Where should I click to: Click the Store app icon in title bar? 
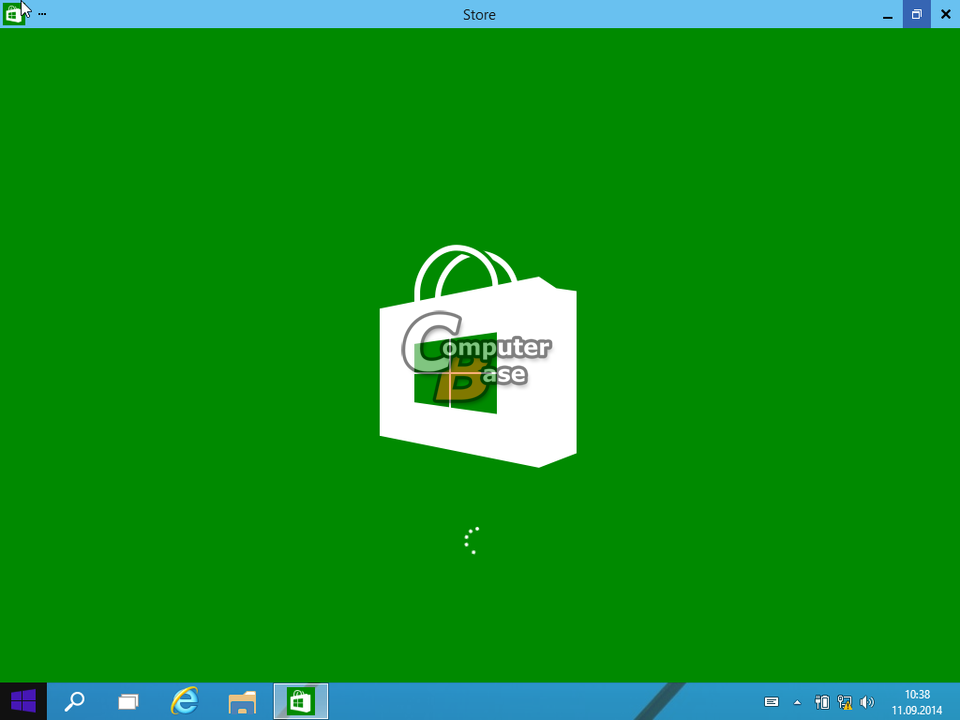tap(12, 14)
